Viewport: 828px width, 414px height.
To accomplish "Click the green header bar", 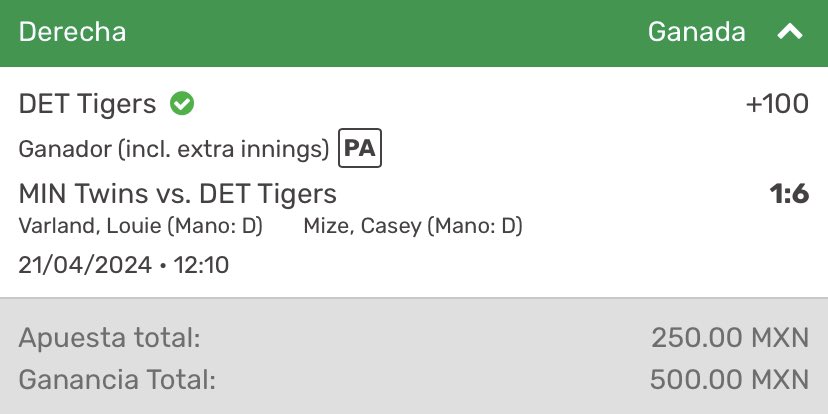I will pos(414,33).
